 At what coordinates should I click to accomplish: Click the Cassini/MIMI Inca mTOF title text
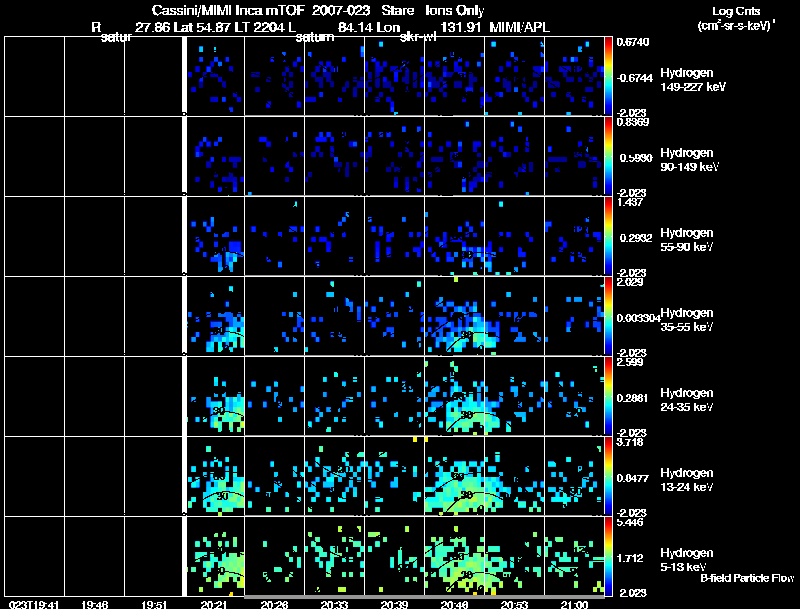tap(228, 10)
